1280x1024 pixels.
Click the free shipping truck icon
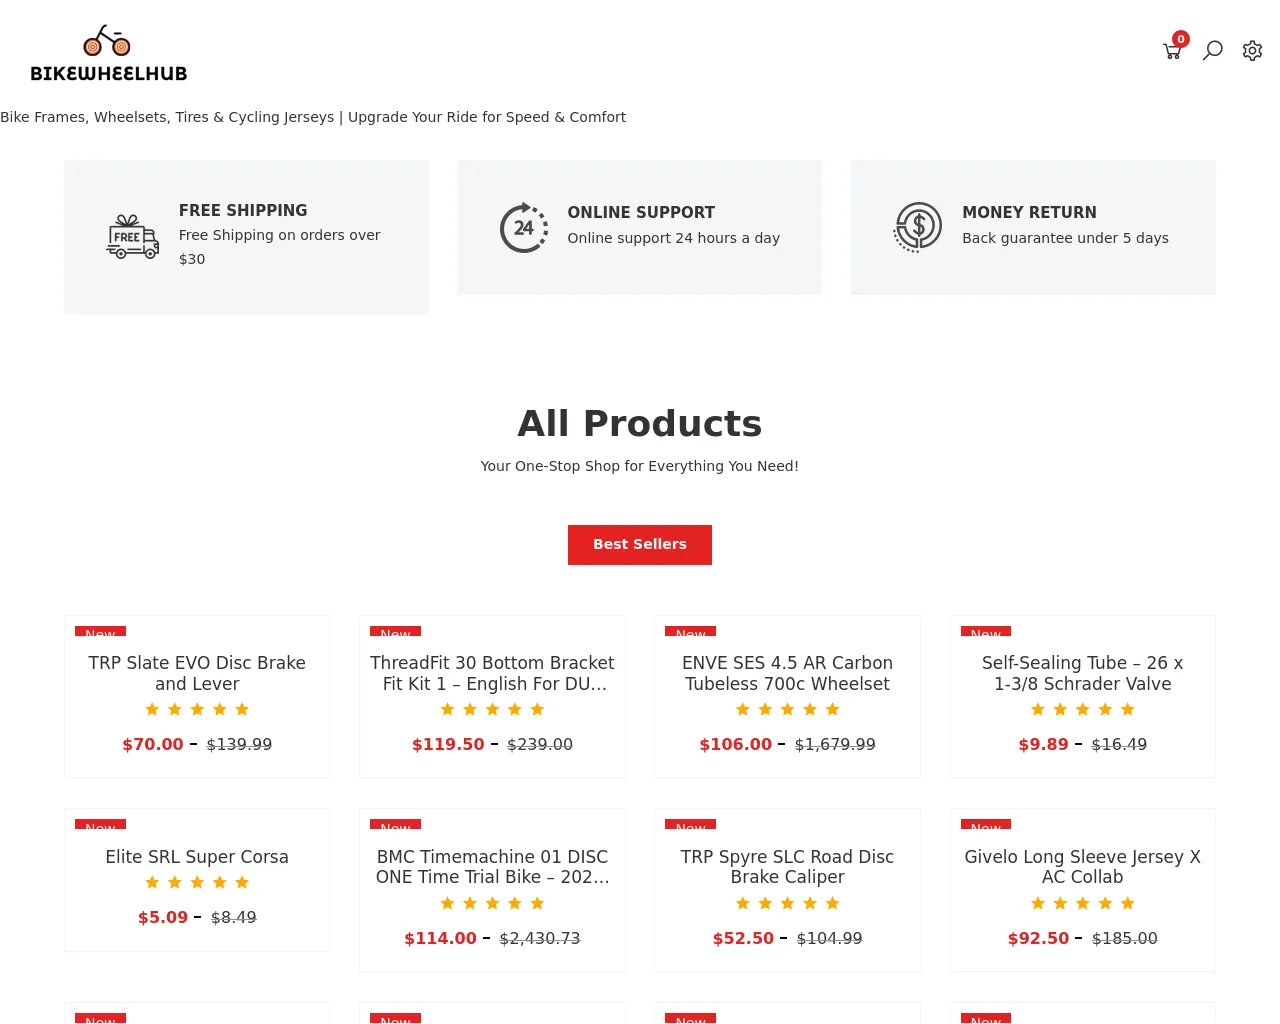click(x=132, y=237)
